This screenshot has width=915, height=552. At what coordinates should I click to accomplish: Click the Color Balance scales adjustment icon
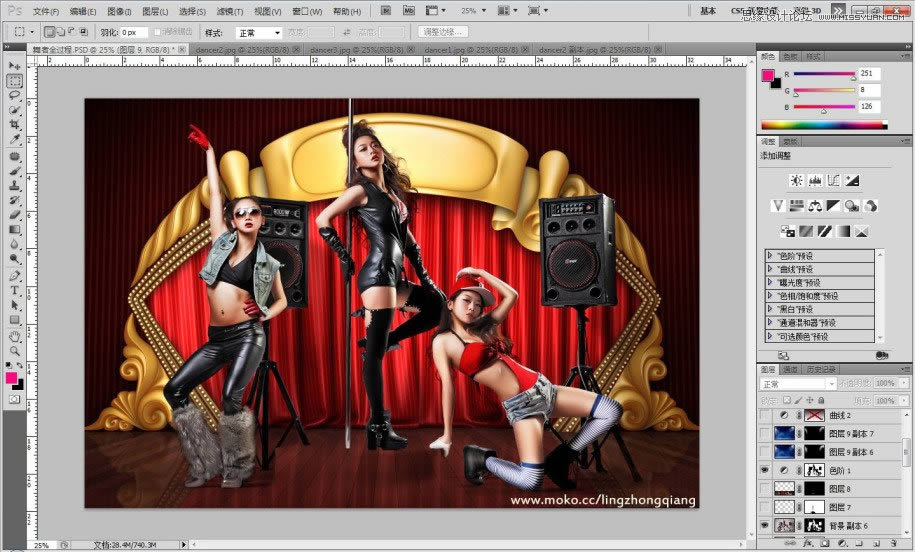coord(815,206)
